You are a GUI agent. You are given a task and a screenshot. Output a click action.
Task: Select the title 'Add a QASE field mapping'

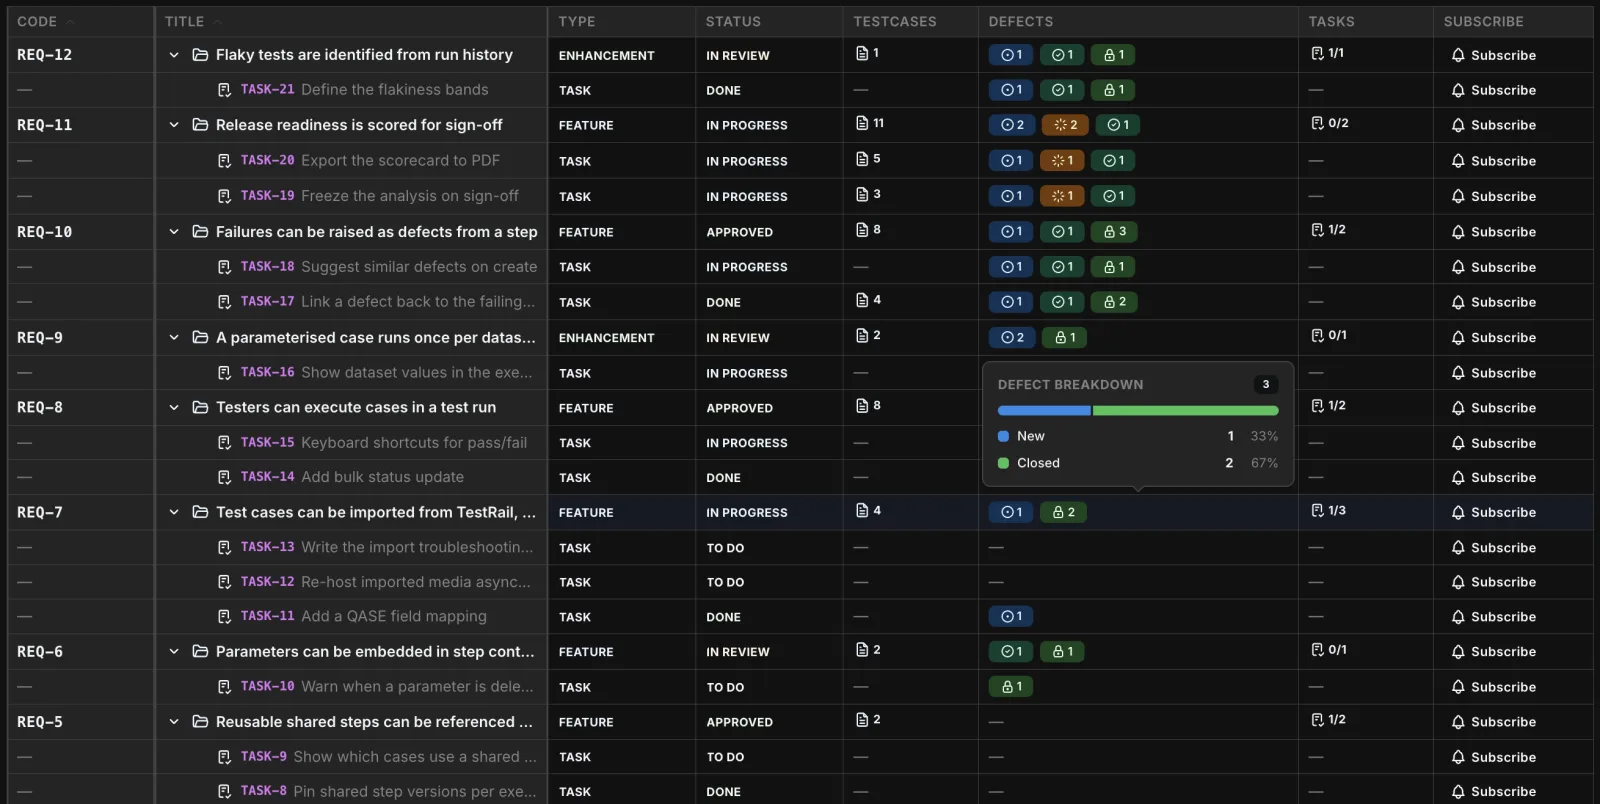tap(394, 617)
